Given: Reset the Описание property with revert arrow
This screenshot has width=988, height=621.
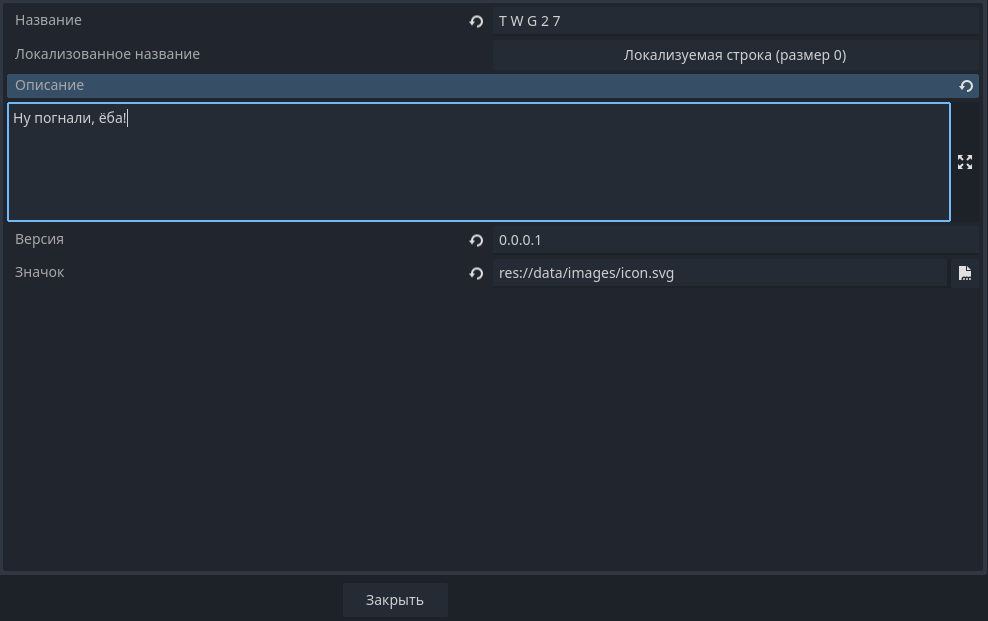Looking at the screenshot, I should (966, 86).
